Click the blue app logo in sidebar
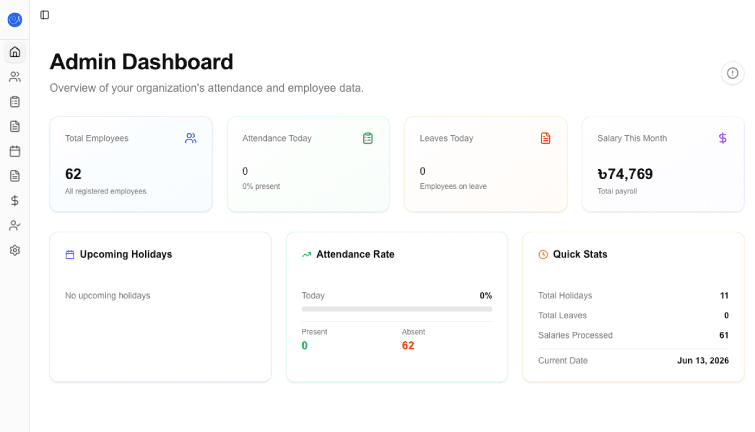Image resolution: width=755 pixels, height=432 pixels. [x=15, y=20]
